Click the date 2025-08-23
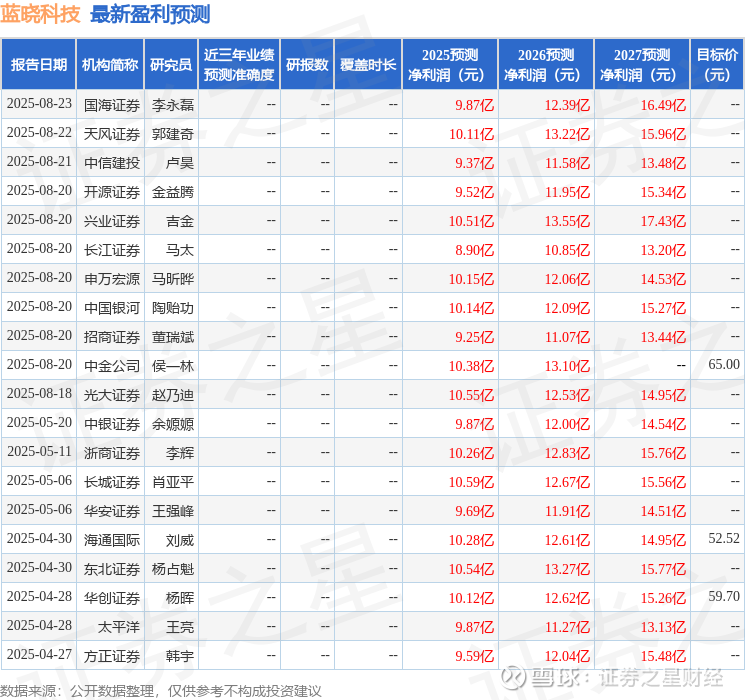 point(39,104)
